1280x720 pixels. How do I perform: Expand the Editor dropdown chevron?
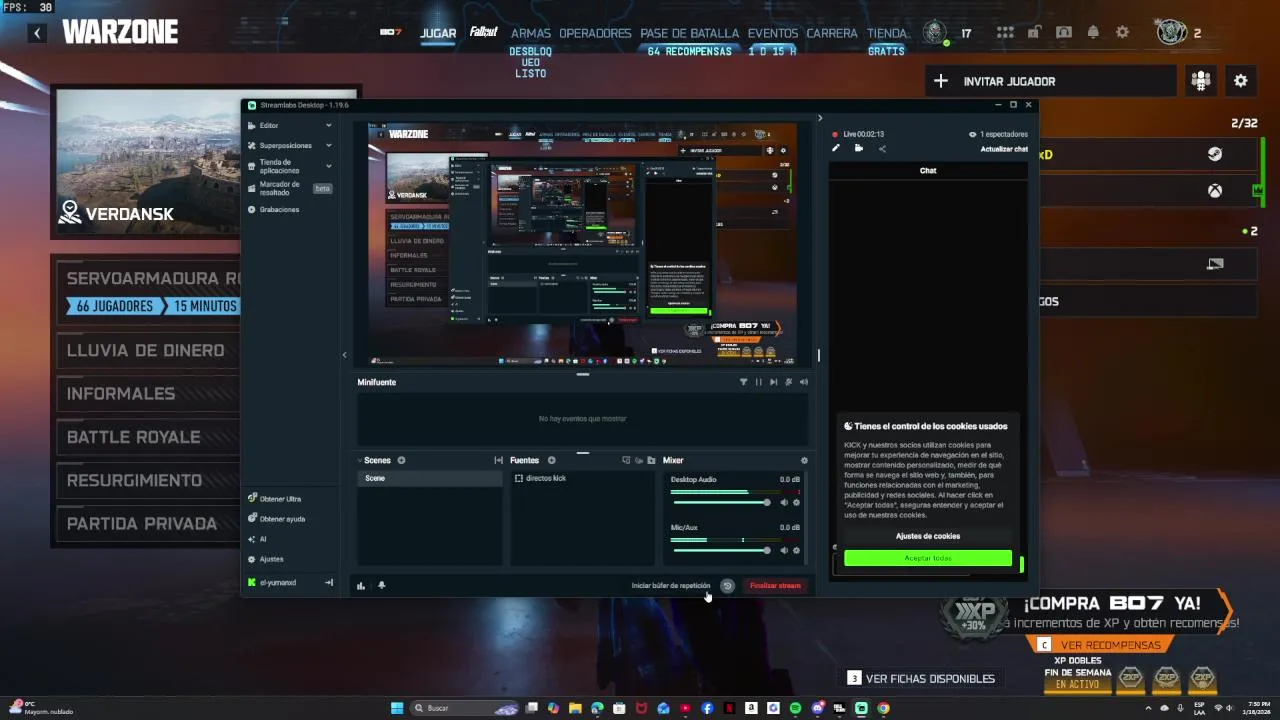coord(328,125)
